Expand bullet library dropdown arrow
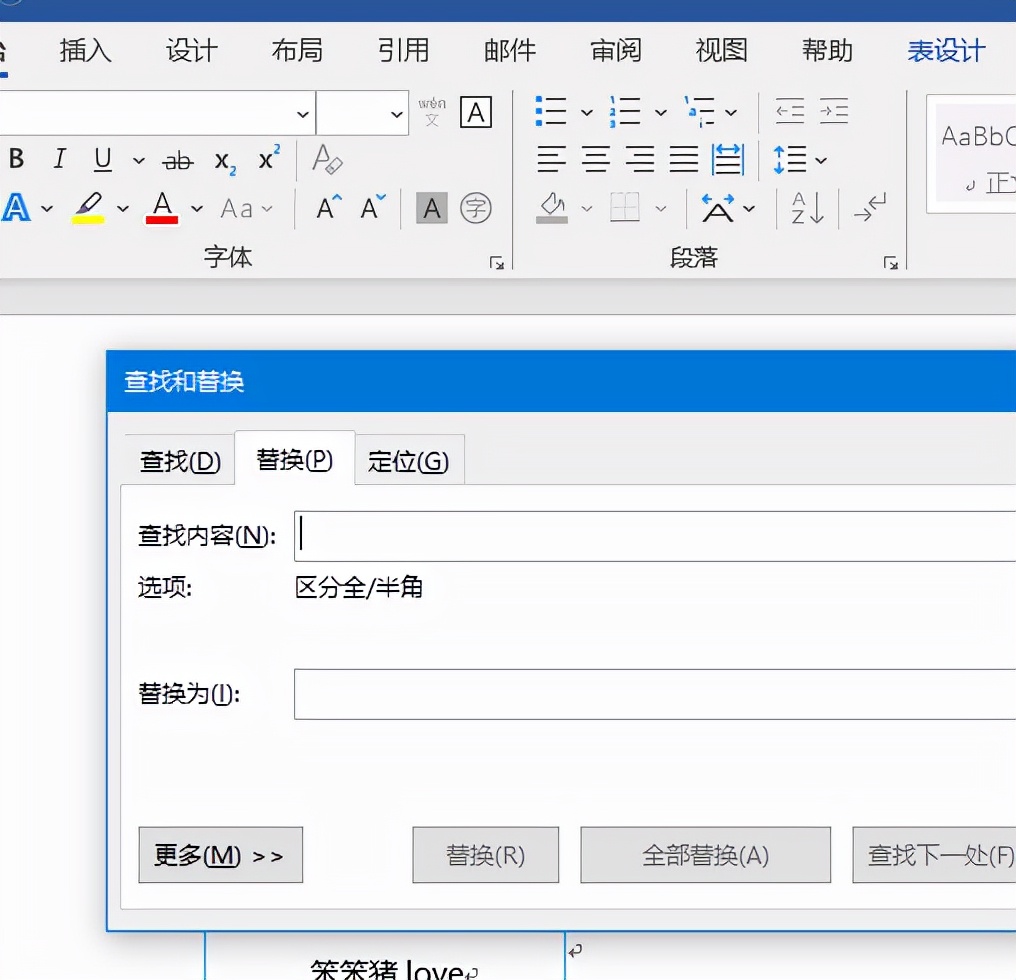 point(586,113)
